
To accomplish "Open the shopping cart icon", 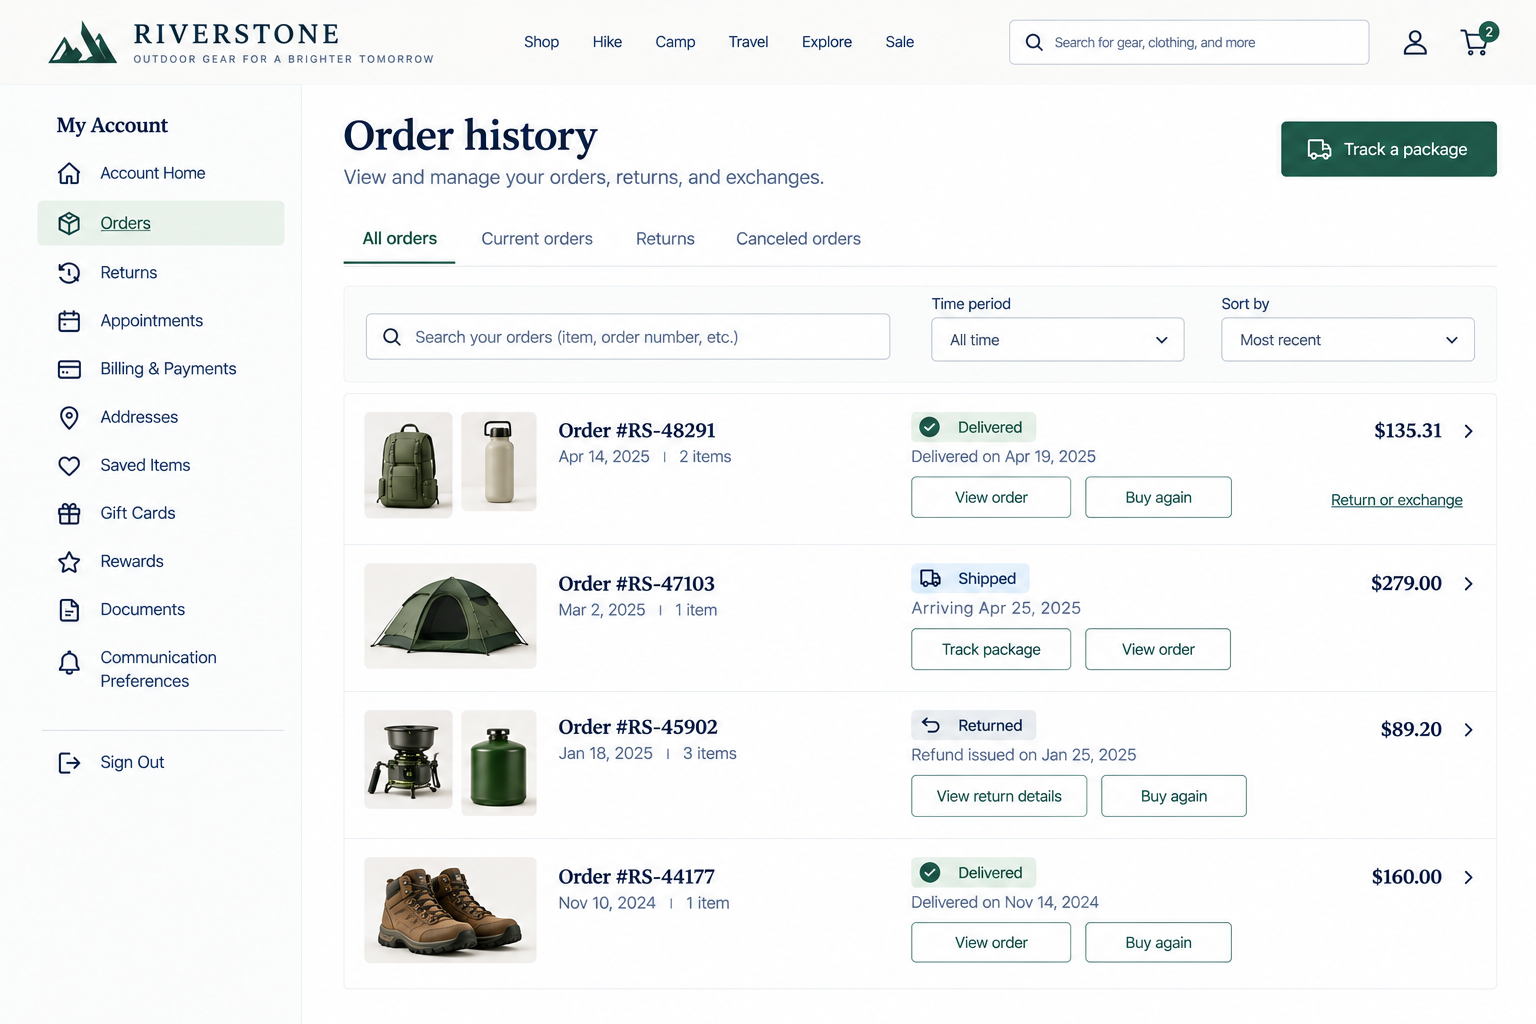I will pyautogui.click(x=1477, y=41).
